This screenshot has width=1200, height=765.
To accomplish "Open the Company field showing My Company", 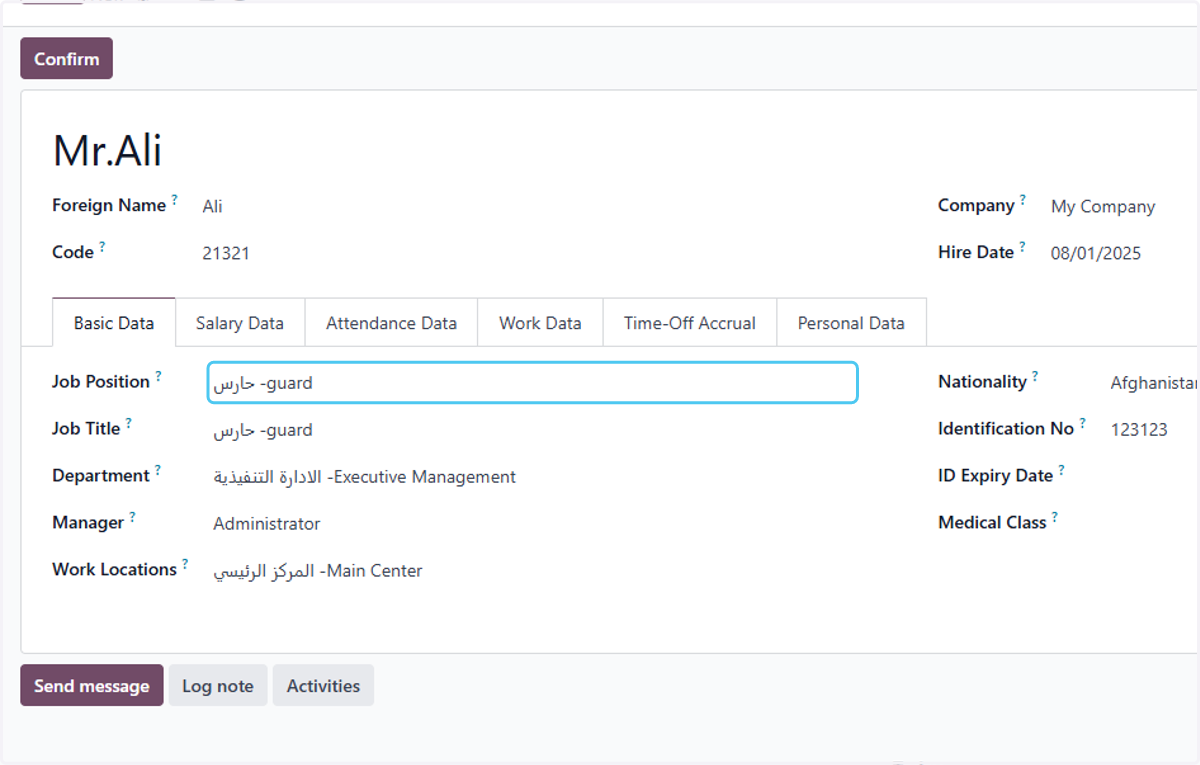I will tap(1103, 207).
